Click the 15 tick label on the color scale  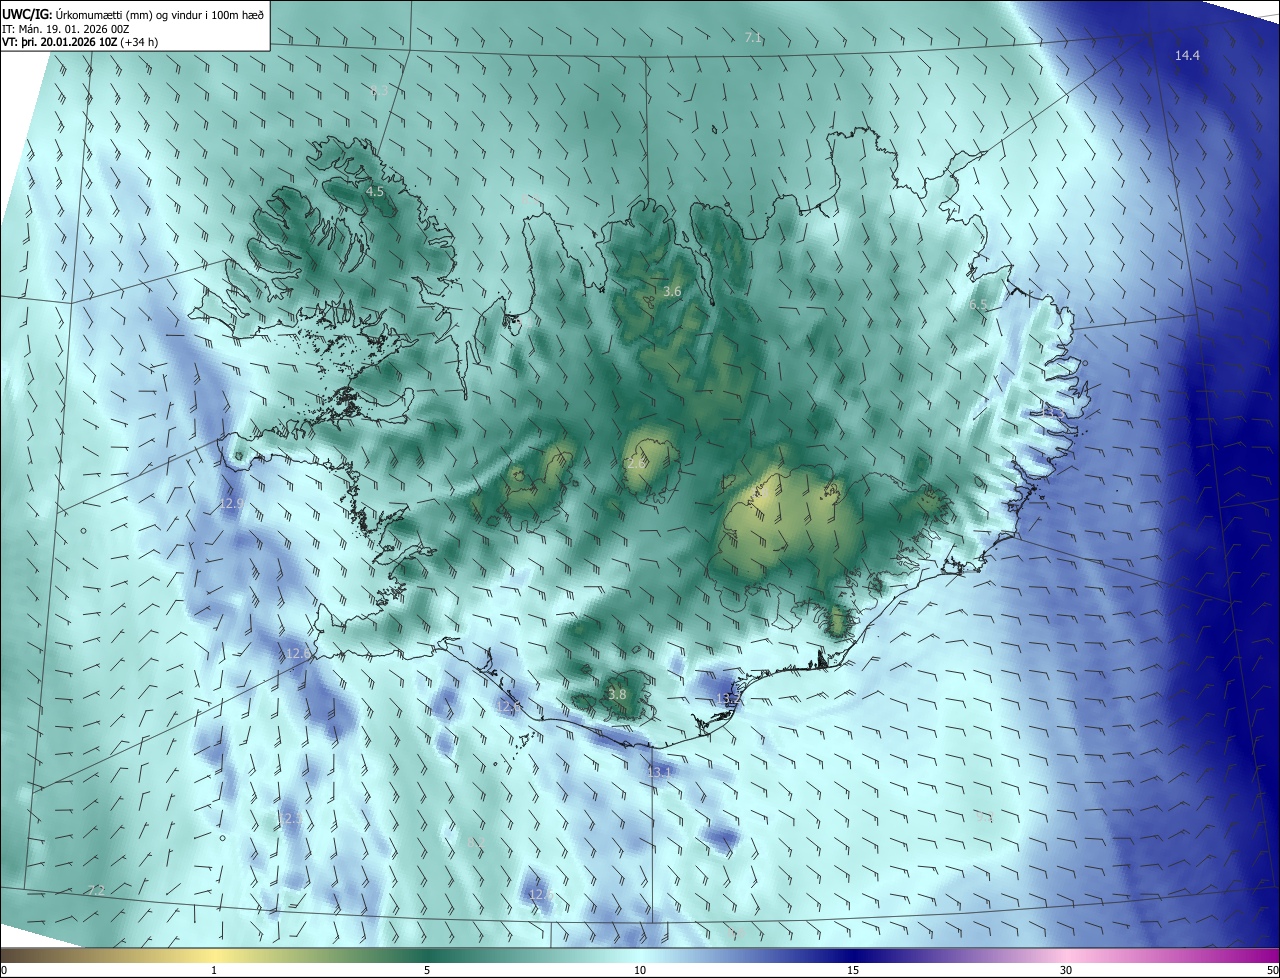pos(853,970)
